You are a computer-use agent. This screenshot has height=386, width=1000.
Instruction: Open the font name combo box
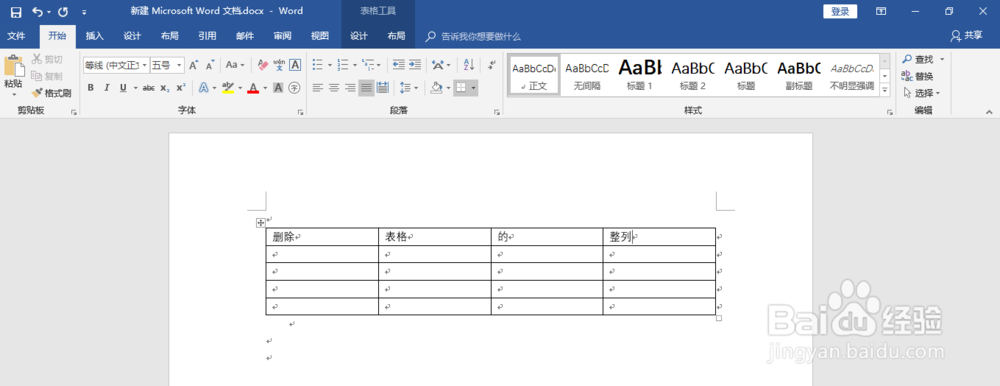click(x=116, y=65)
